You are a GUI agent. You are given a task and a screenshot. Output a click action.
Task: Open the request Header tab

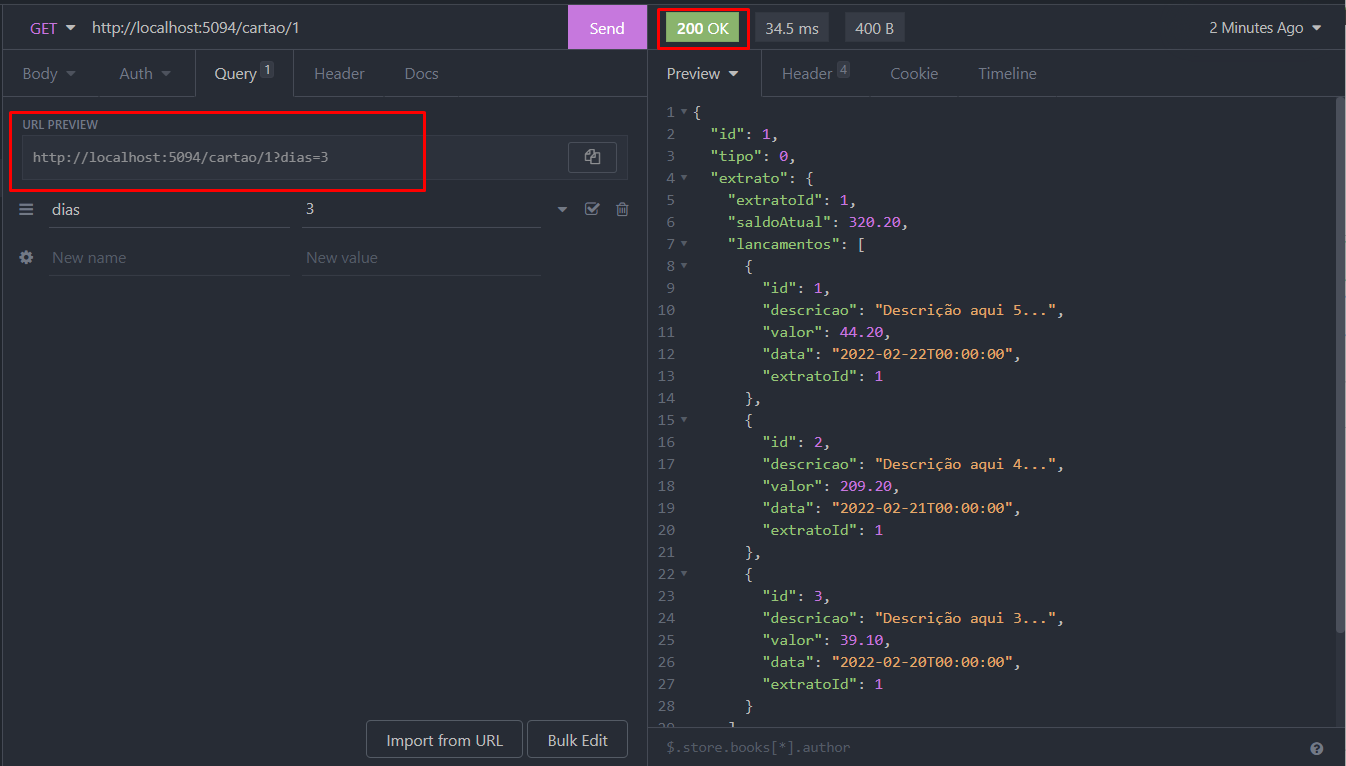(339, 73)
